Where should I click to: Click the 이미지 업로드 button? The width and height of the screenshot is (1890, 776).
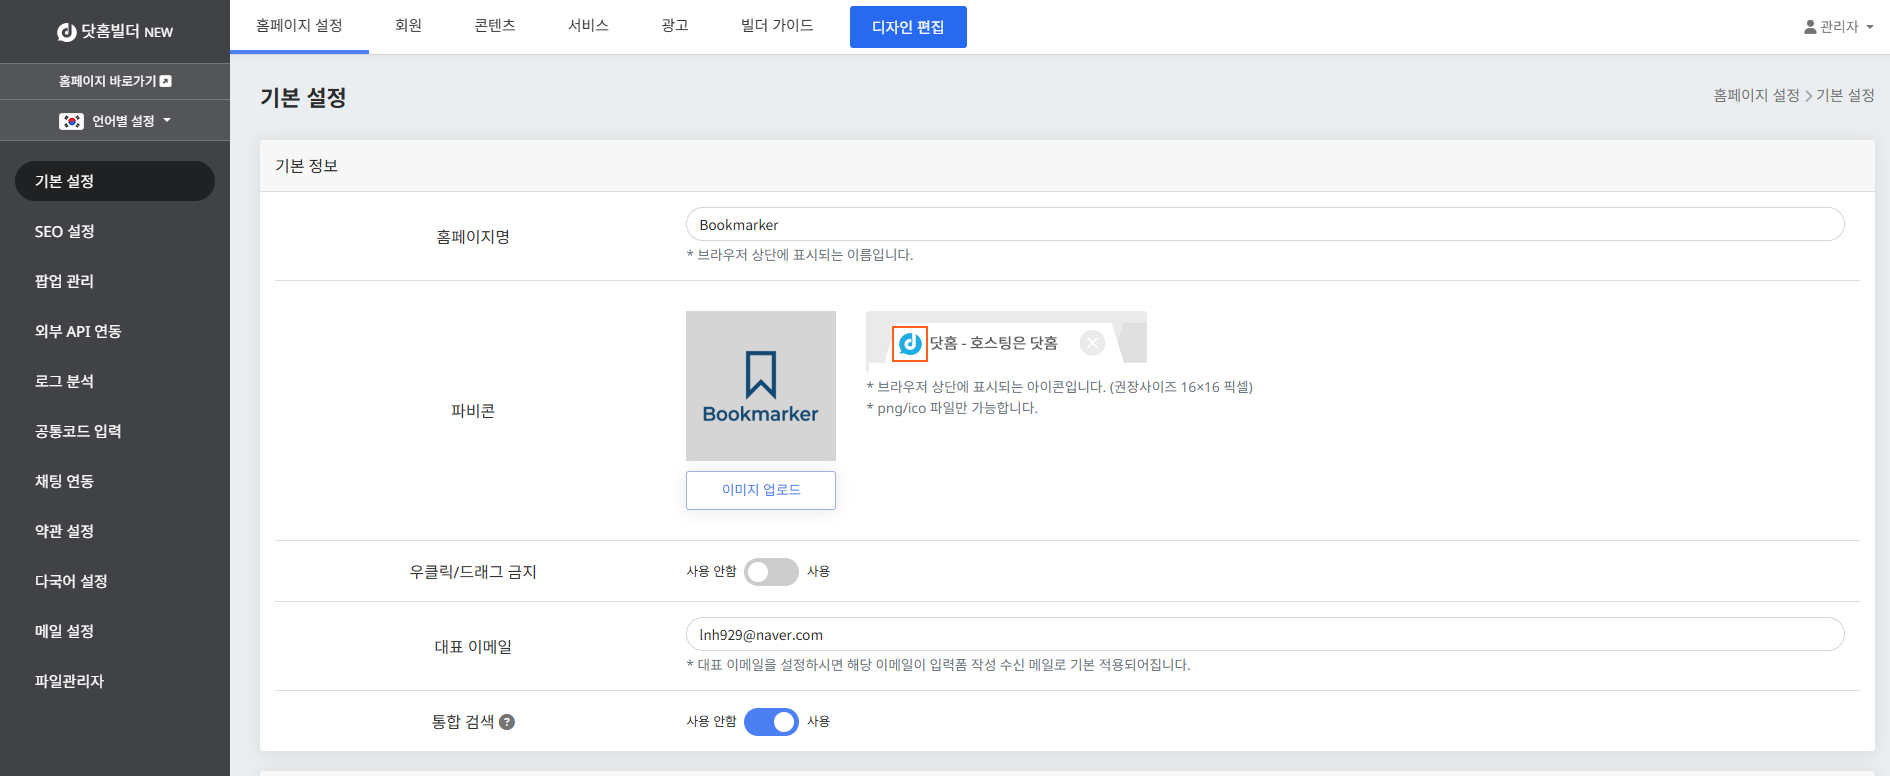tap(760, 490)
